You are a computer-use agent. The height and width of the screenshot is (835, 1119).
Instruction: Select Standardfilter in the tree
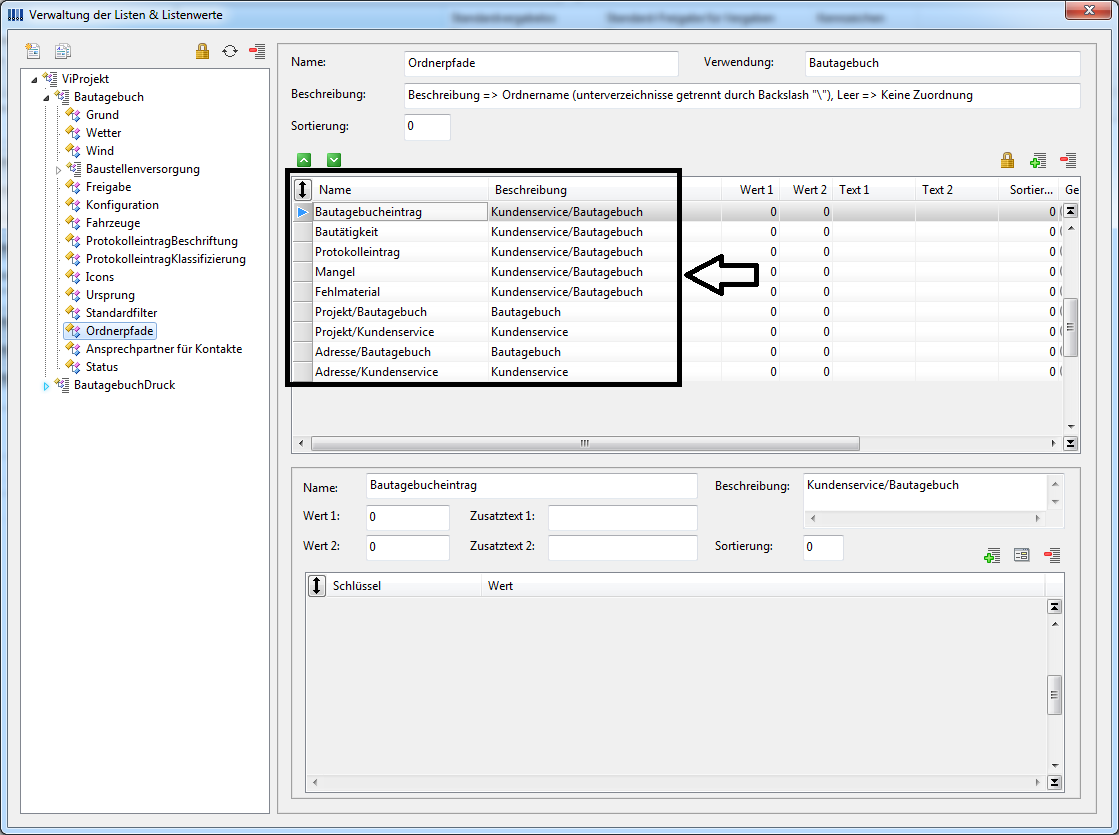tap(121, 313)
